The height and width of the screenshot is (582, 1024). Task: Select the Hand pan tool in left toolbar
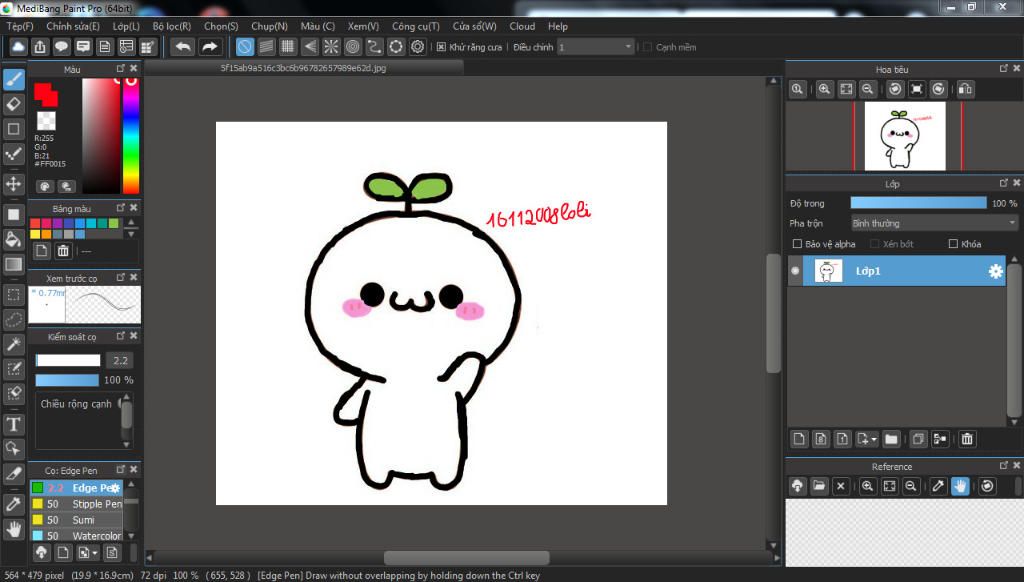click(14, 528)
